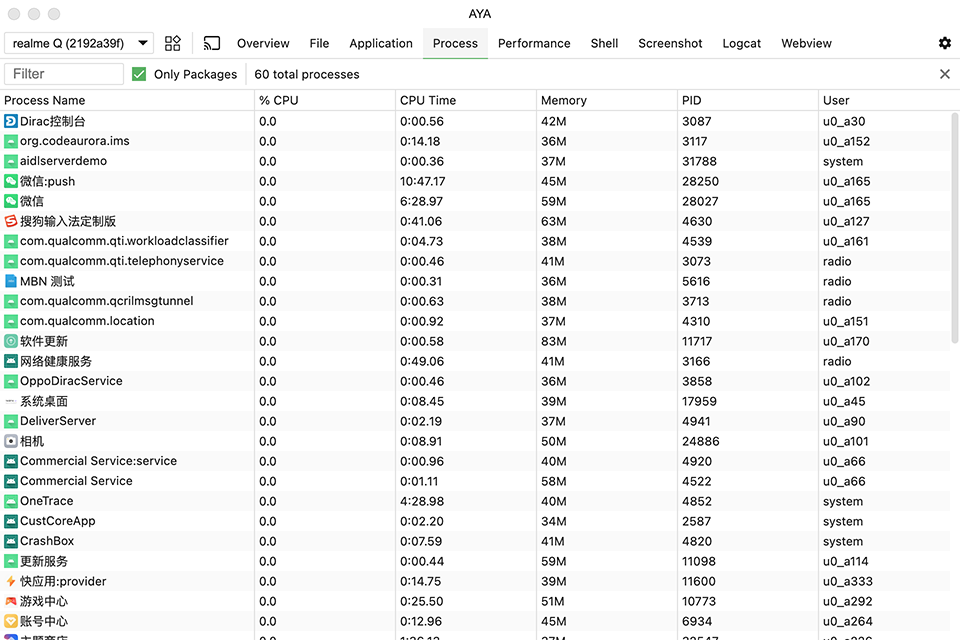Sort by Memory column header
Screen dimensions: 960x640
point(607,100)
